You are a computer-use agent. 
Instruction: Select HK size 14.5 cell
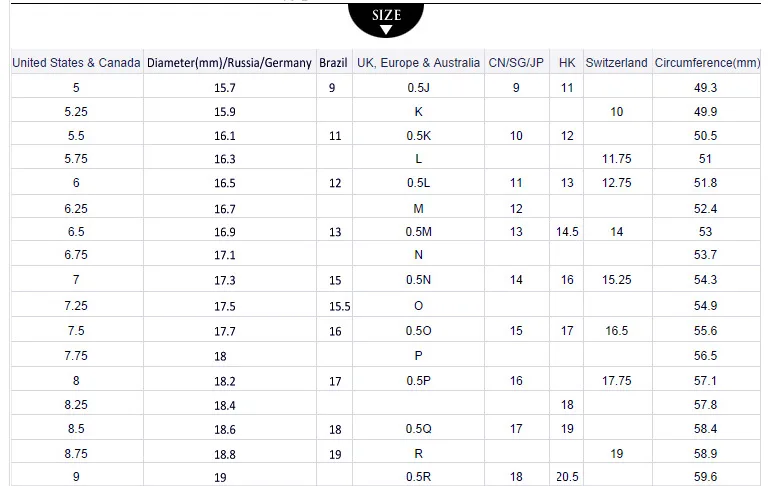coord(567,231)
